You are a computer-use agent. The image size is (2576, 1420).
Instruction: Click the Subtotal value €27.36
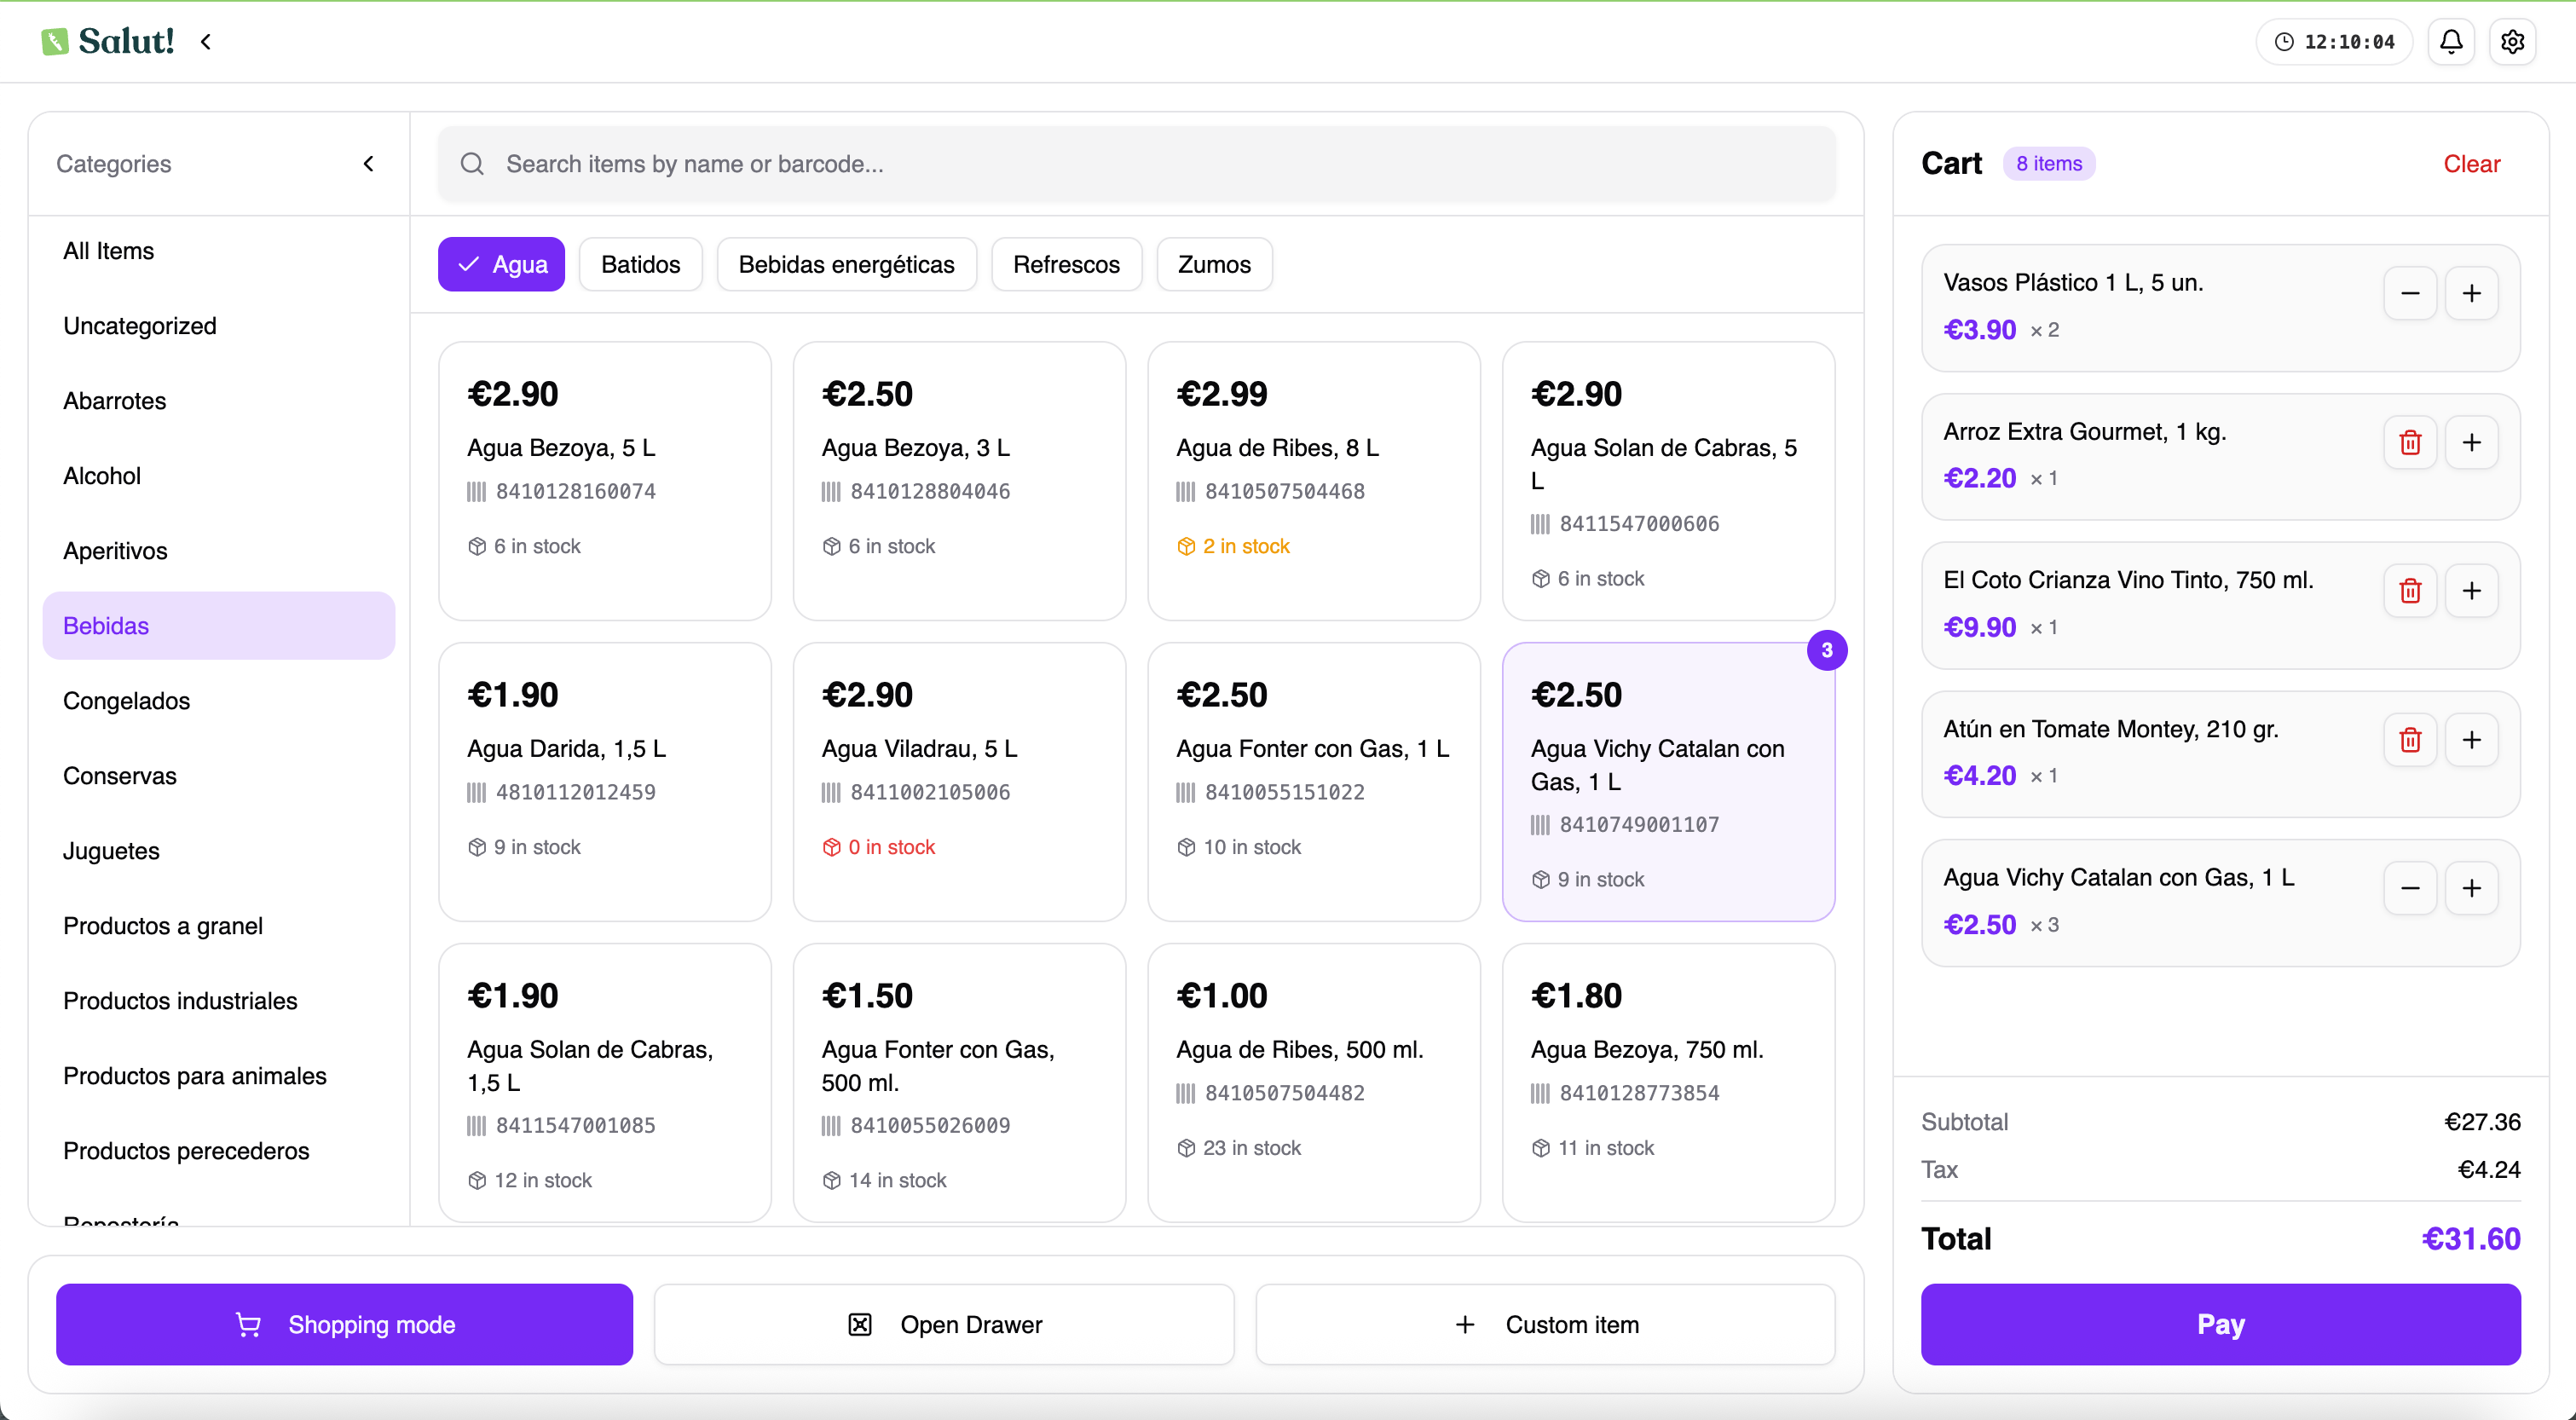pyautogui.click(x=2482, y=1122)
